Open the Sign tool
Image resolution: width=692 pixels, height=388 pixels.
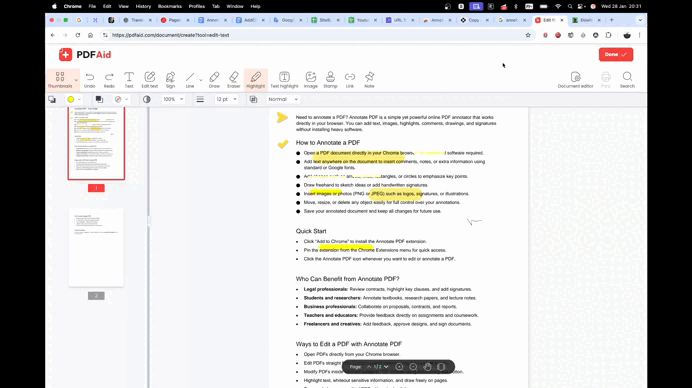[170, 80]
